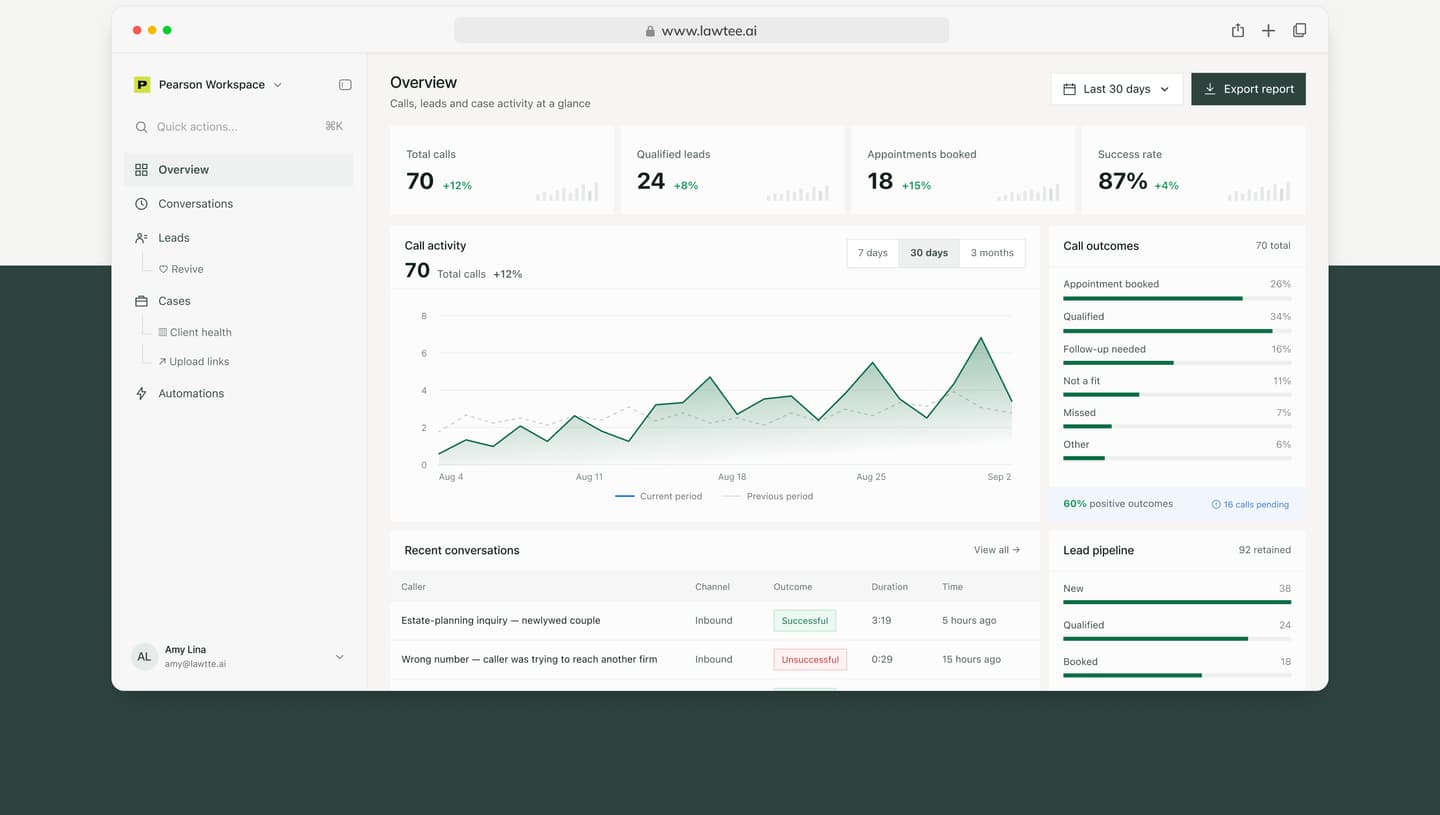The width and height of the screenshot is (1440, 815).
Task: Click the browser share icon
Action: tap(1238, 30)
